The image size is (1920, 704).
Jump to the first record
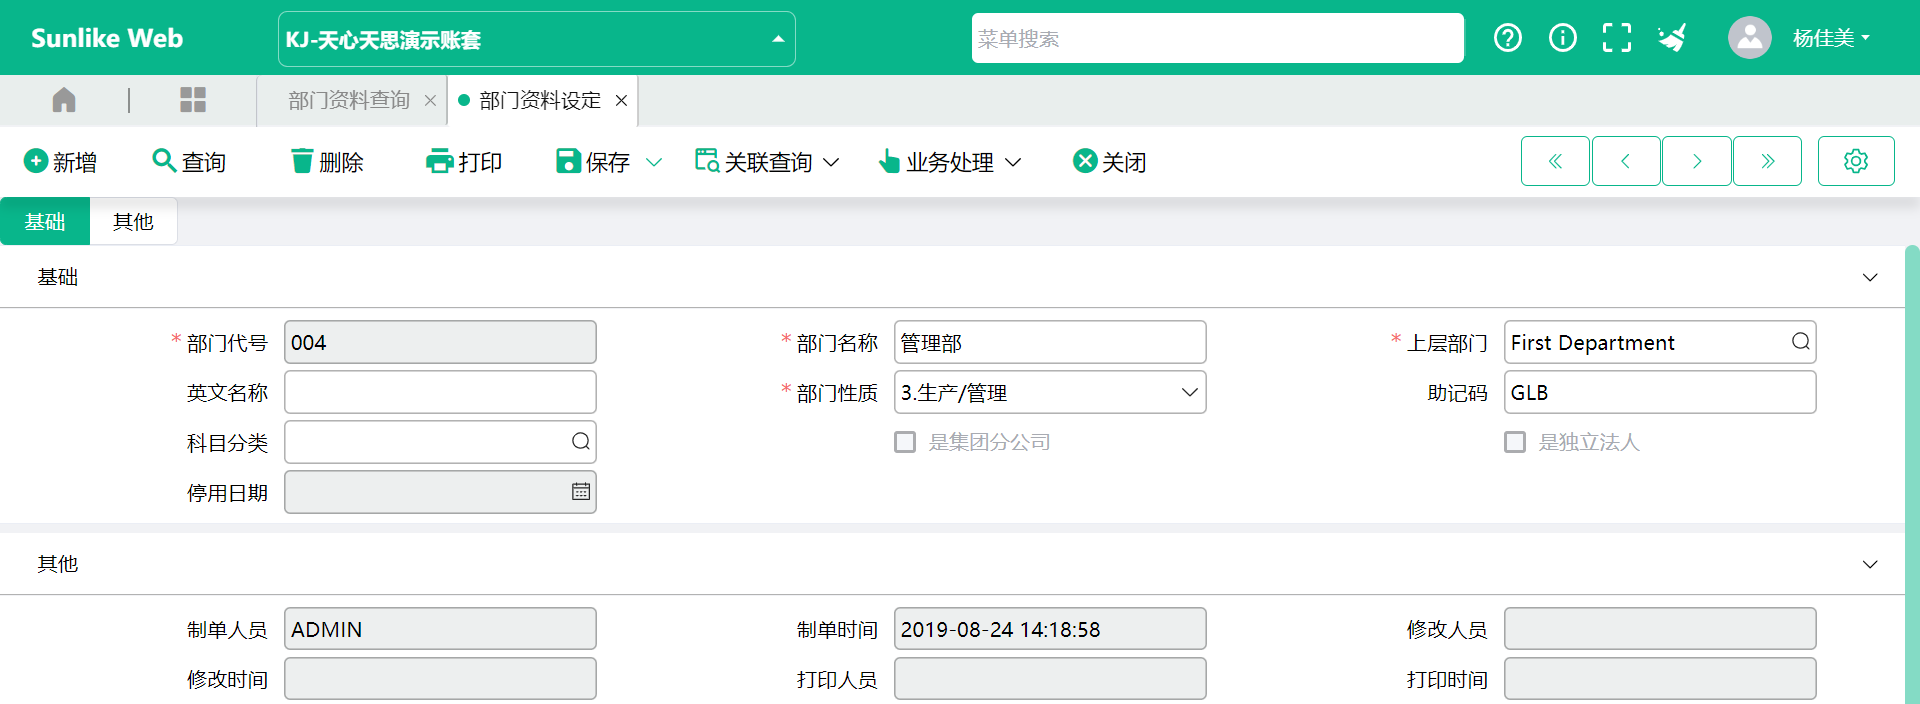tap(1555, 161)
